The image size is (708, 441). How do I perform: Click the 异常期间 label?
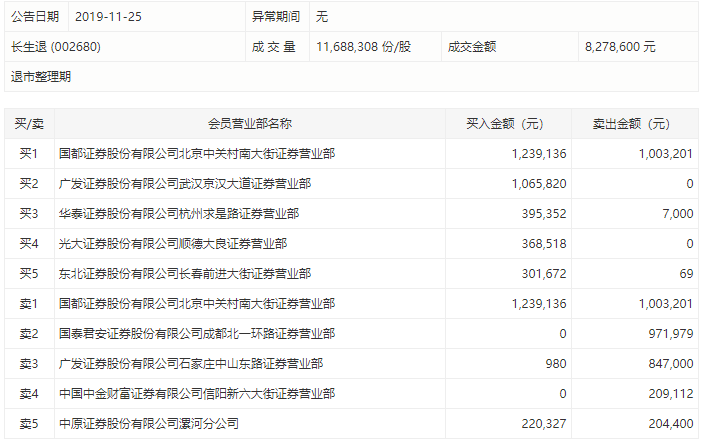click(276, 17)
